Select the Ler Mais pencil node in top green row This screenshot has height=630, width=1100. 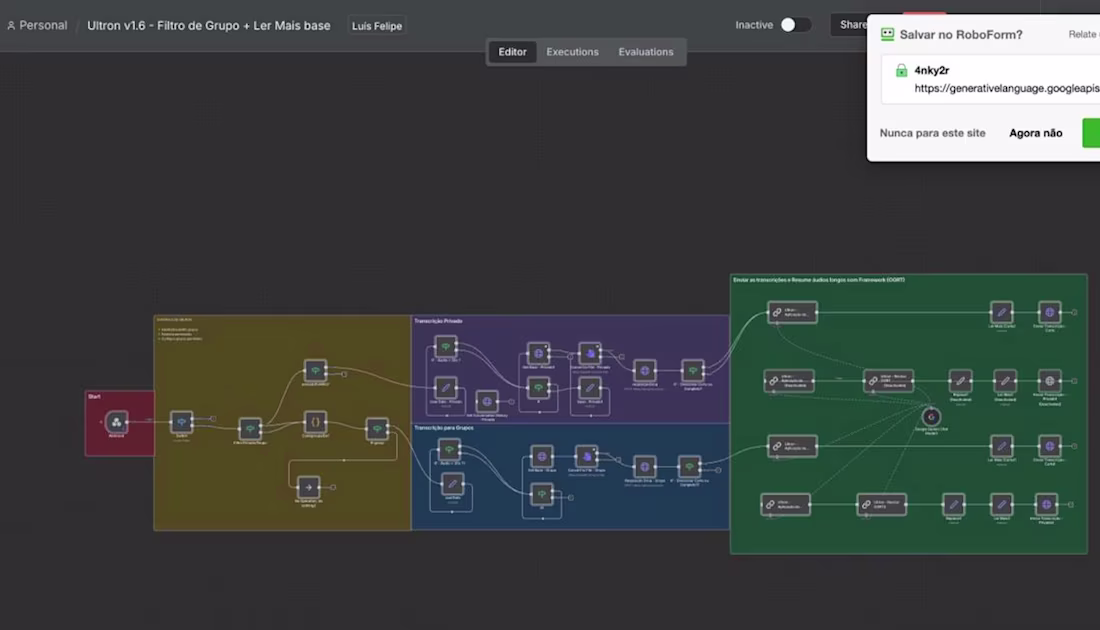1001,312
